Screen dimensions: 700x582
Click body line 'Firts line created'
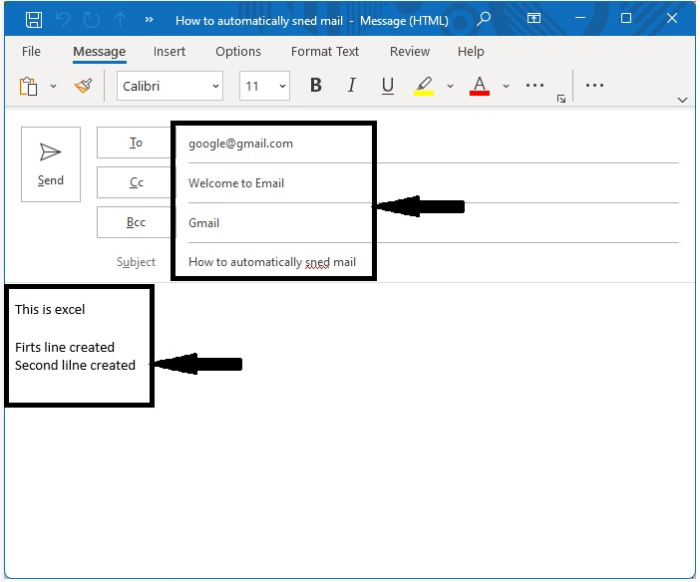65,347
